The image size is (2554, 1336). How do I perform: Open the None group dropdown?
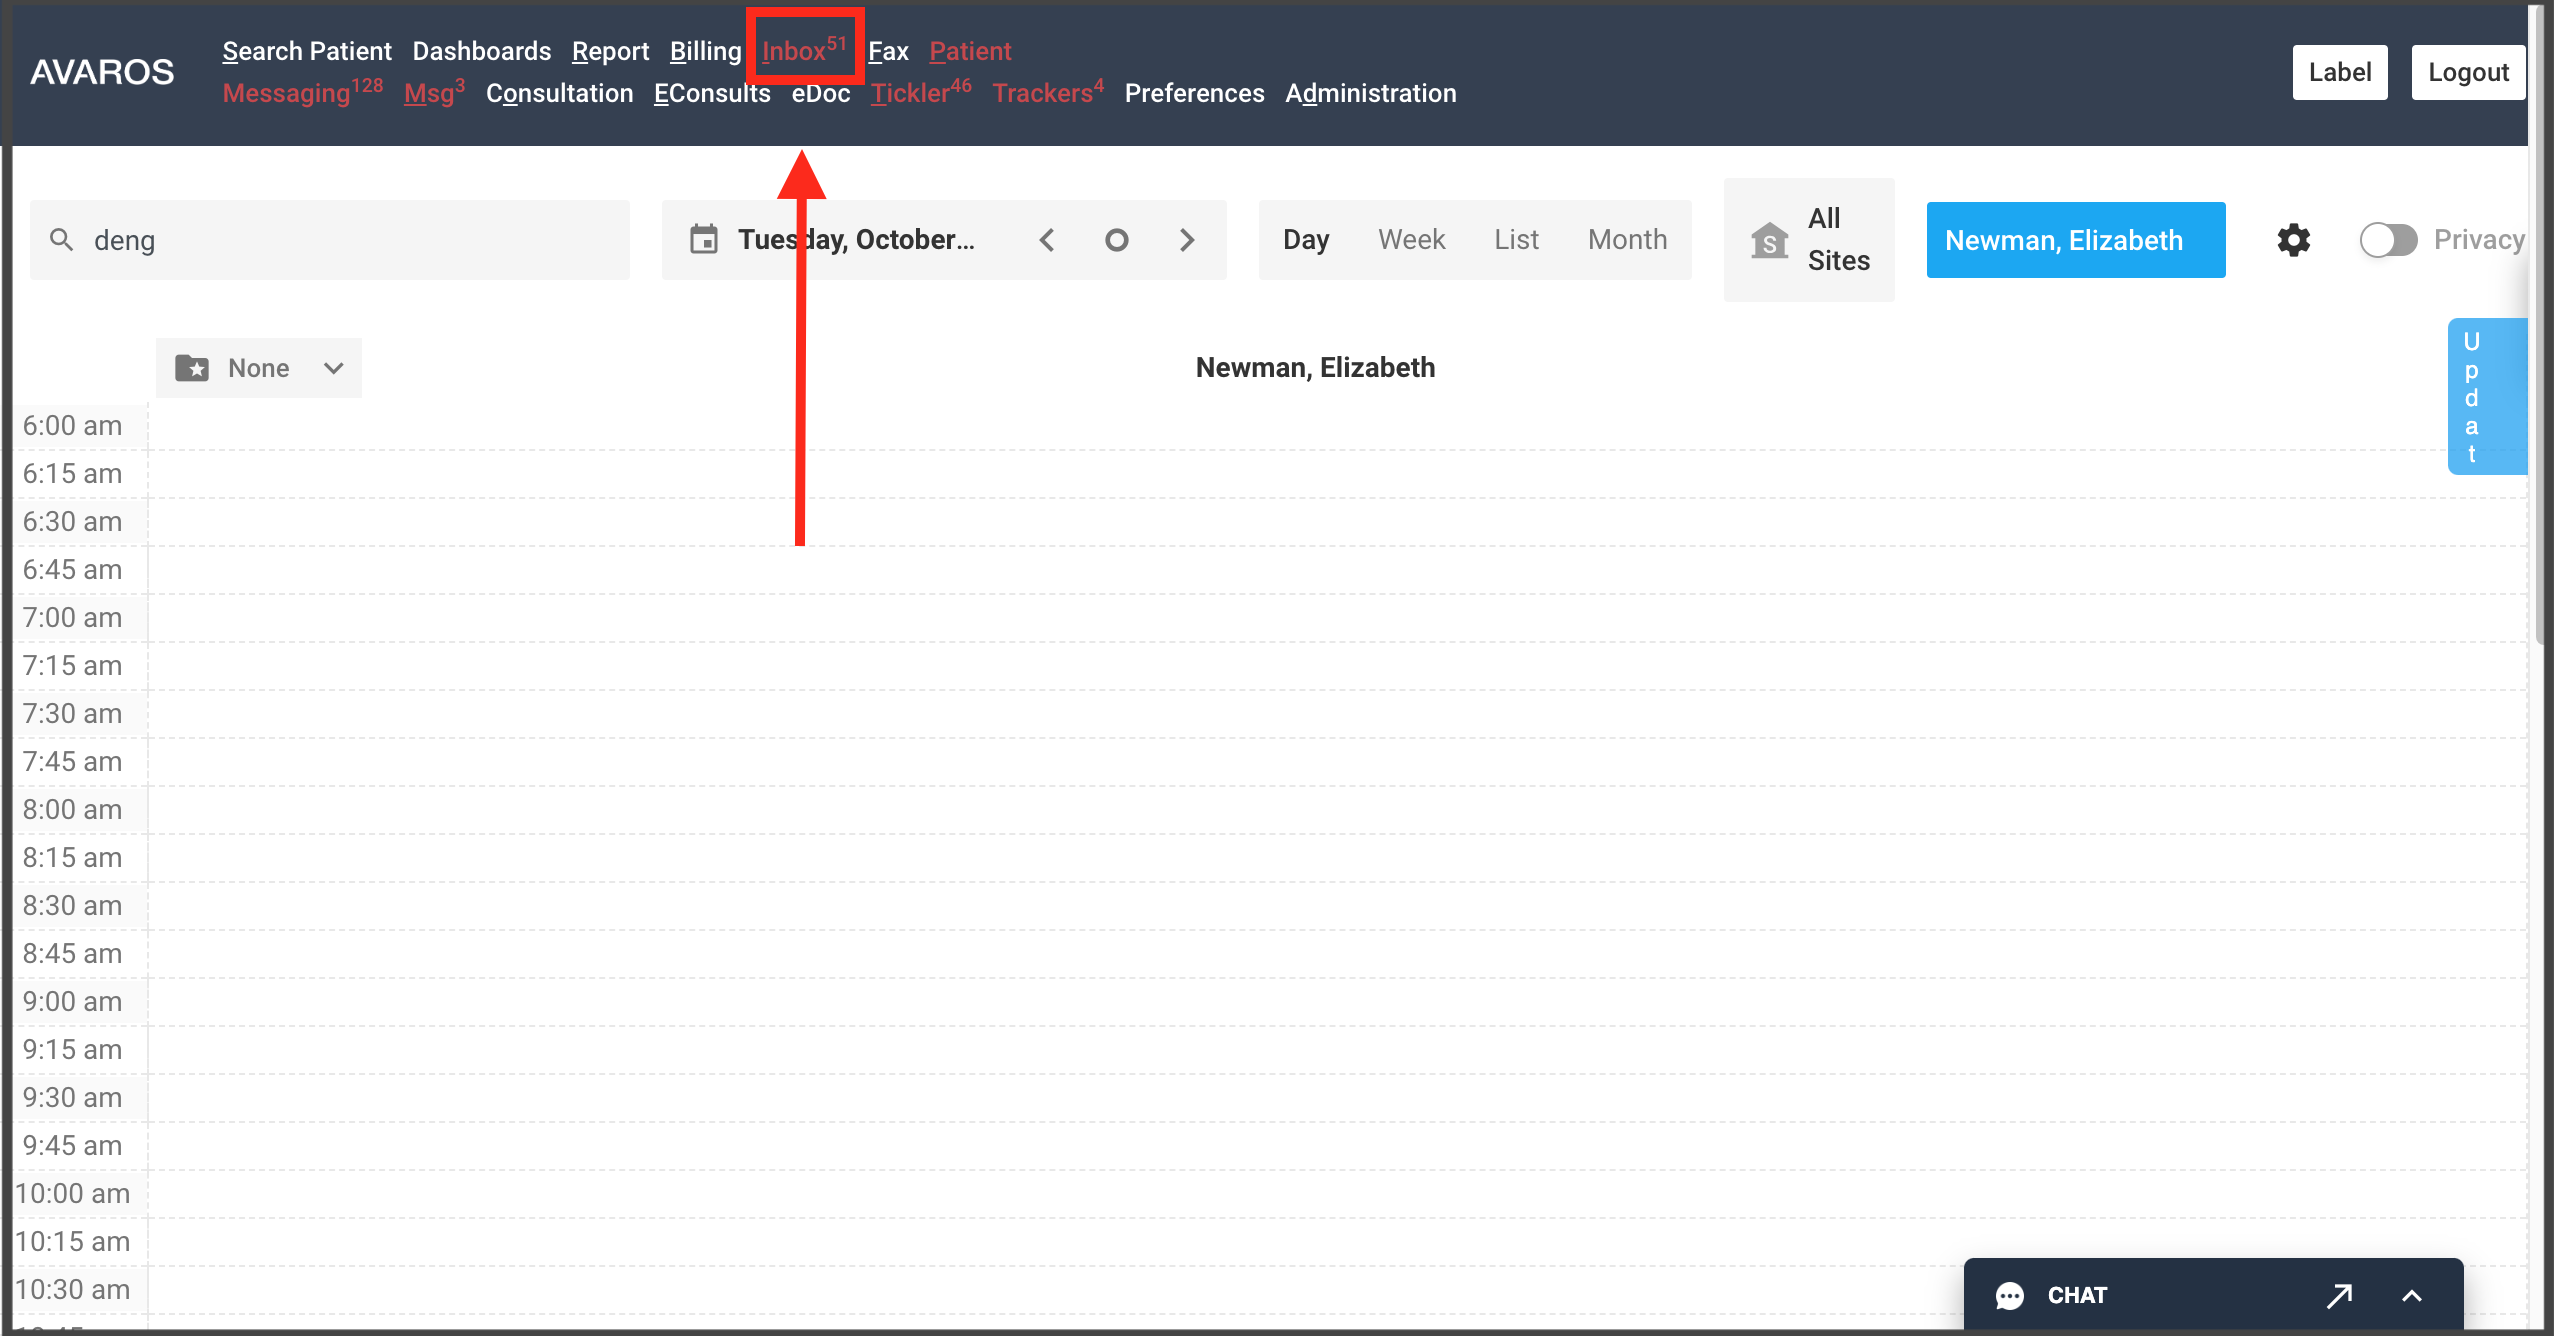point(259,368)
